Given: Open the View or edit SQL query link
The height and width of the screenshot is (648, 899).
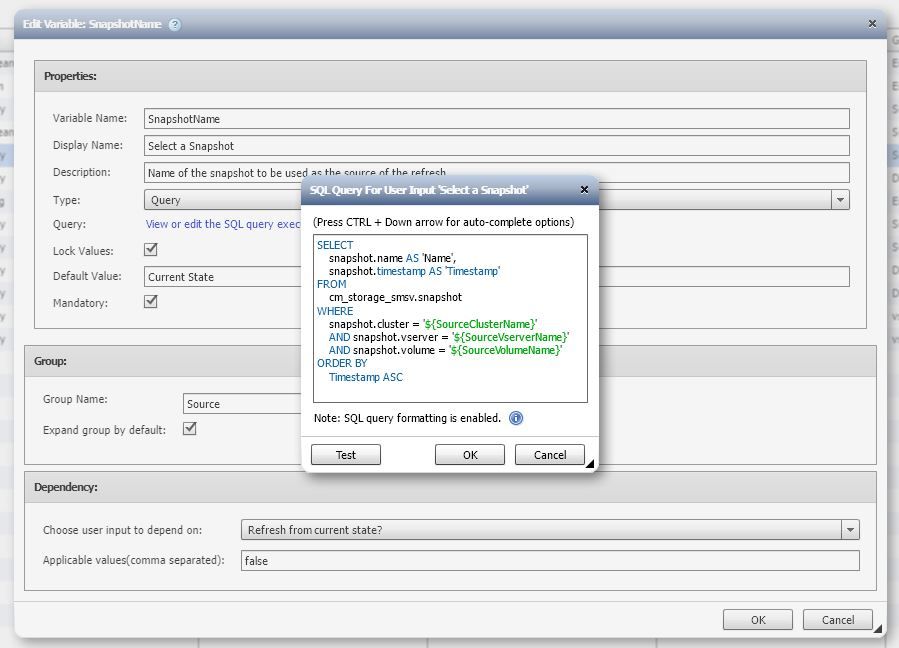Looking at the screenshot, I should click(223, 224).
